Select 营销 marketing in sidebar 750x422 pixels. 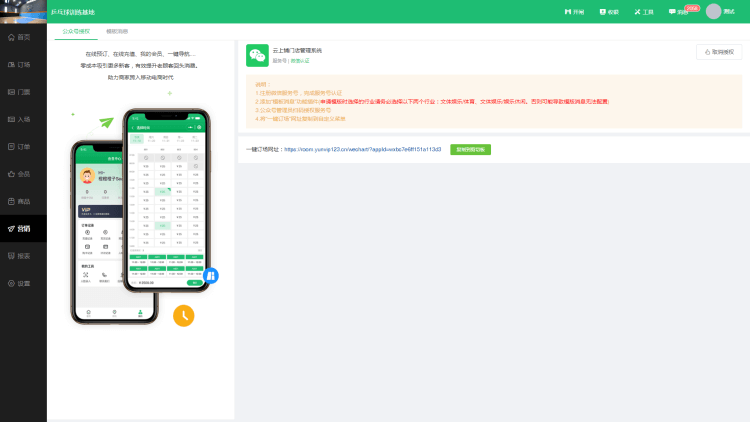(20, 229)
